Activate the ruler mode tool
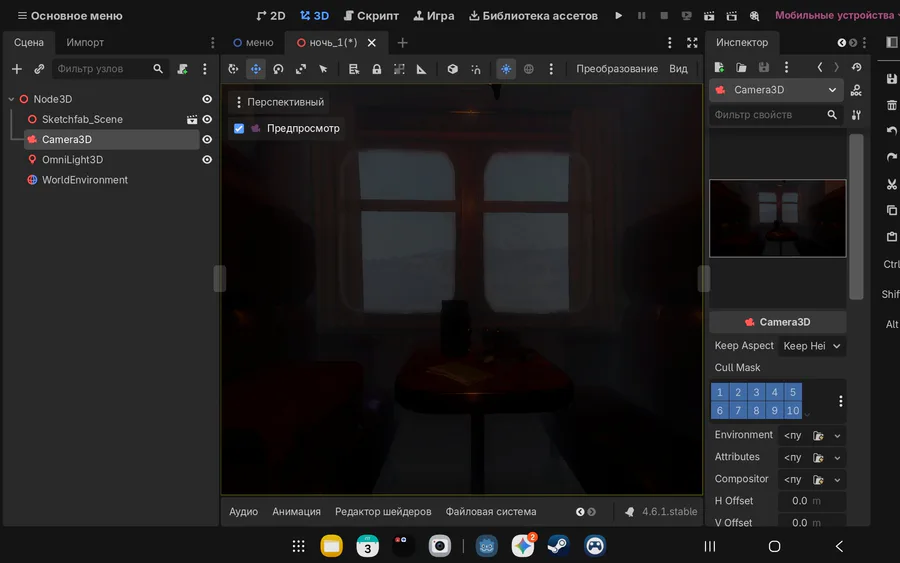900x563 pixels. coord(422,69)
